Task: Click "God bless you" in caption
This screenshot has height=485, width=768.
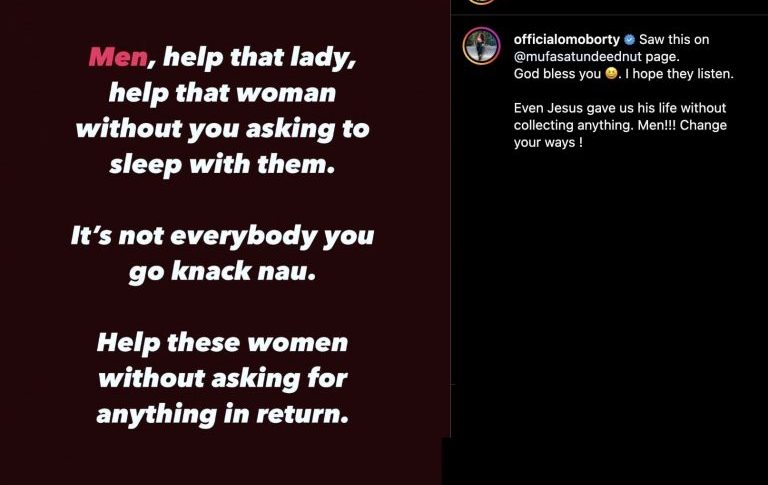Action: tap(557, 74)
